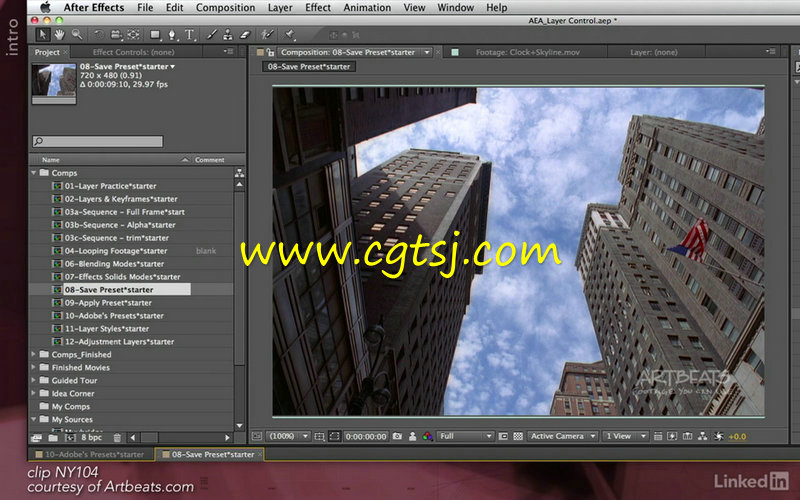Create a new composition from Project panel
This screenshot has height=500, width=800.
coord(70,437)
